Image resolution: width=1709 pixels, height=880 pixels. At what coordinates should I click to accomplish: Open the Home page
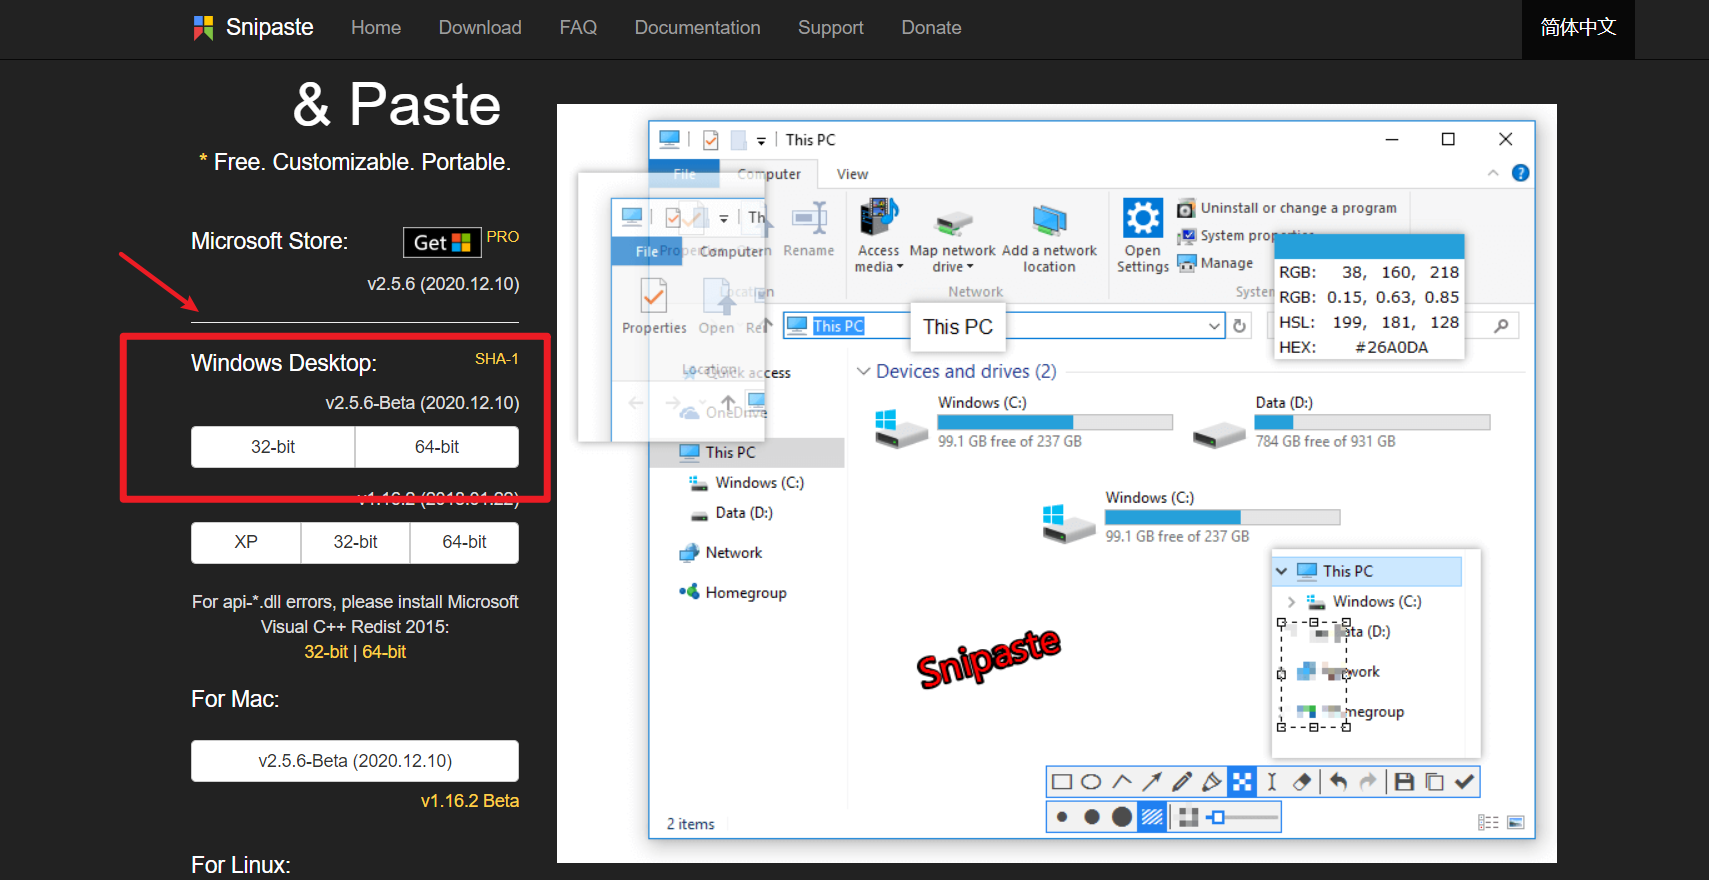(x=376, y=28)
